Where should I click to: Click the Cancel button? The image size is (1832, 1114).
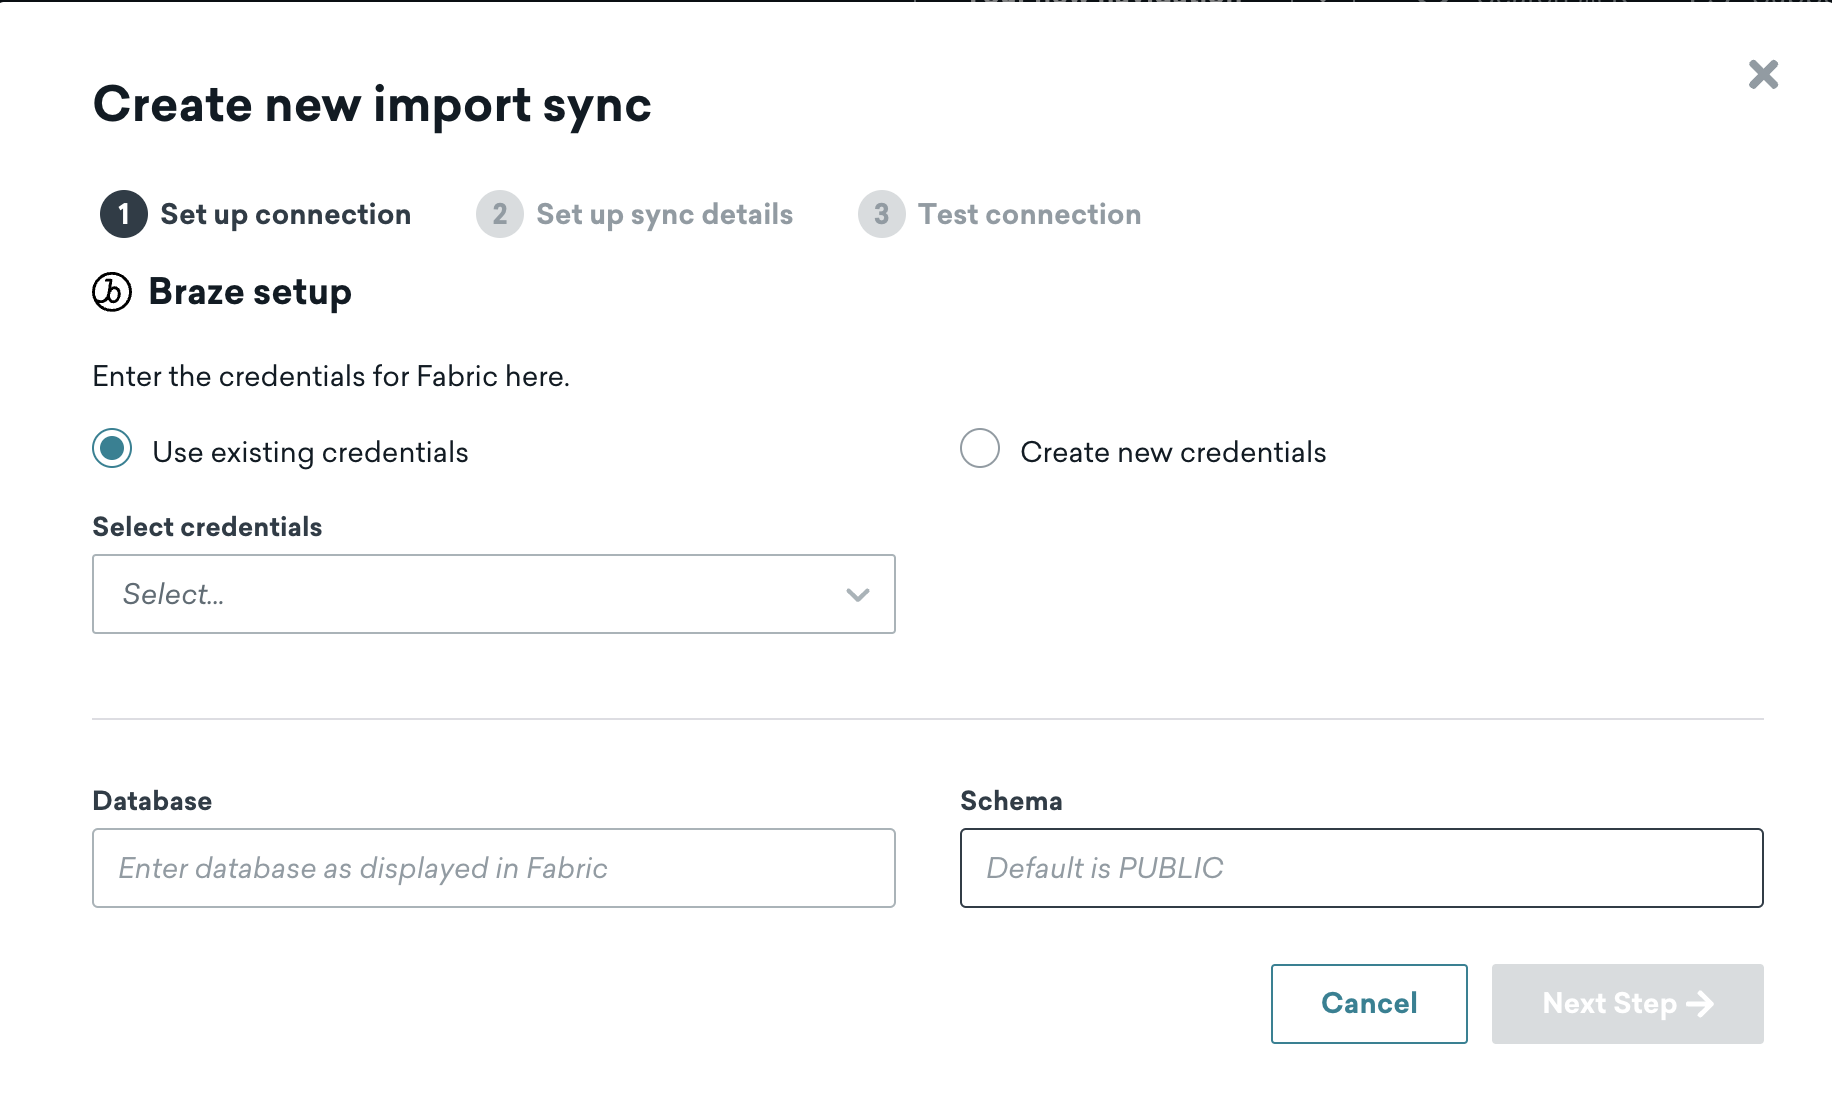[1369, 1004]
